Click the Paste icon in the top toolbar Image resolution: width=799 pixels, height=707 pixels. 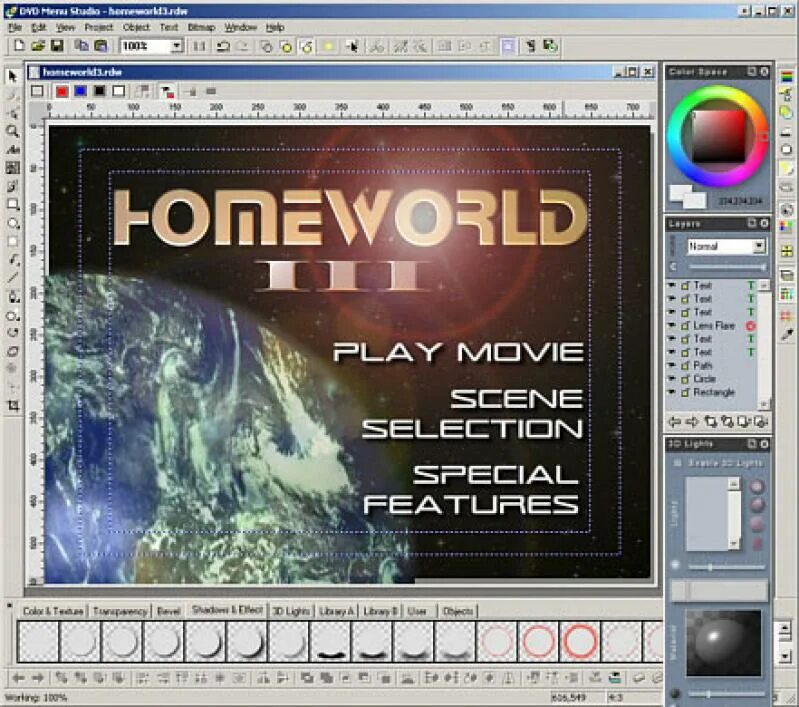[x=101, y=46]
